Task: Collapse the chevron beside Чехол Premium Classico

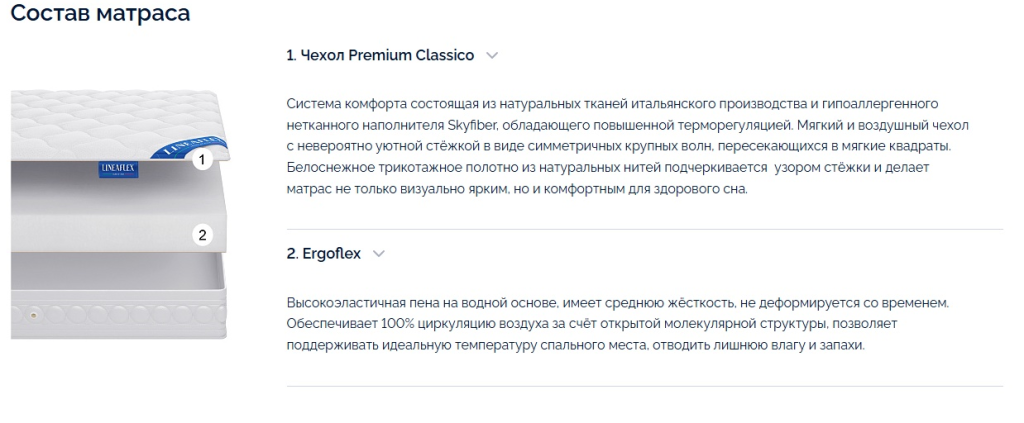Action: point(492,55)
